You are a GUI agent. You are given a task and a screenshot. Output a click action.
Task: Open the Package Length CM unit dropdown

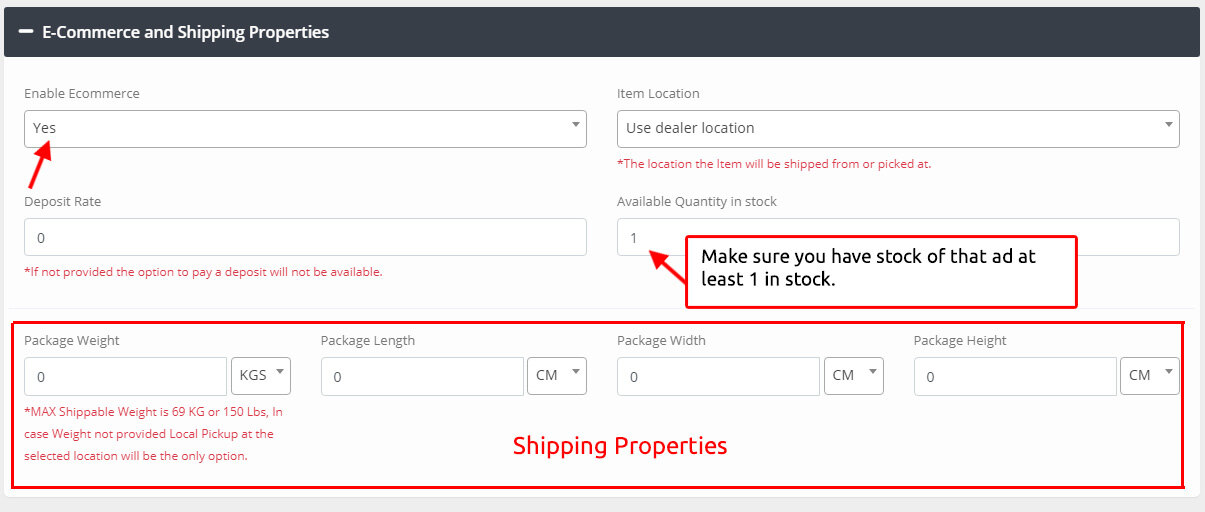(556, 376)
